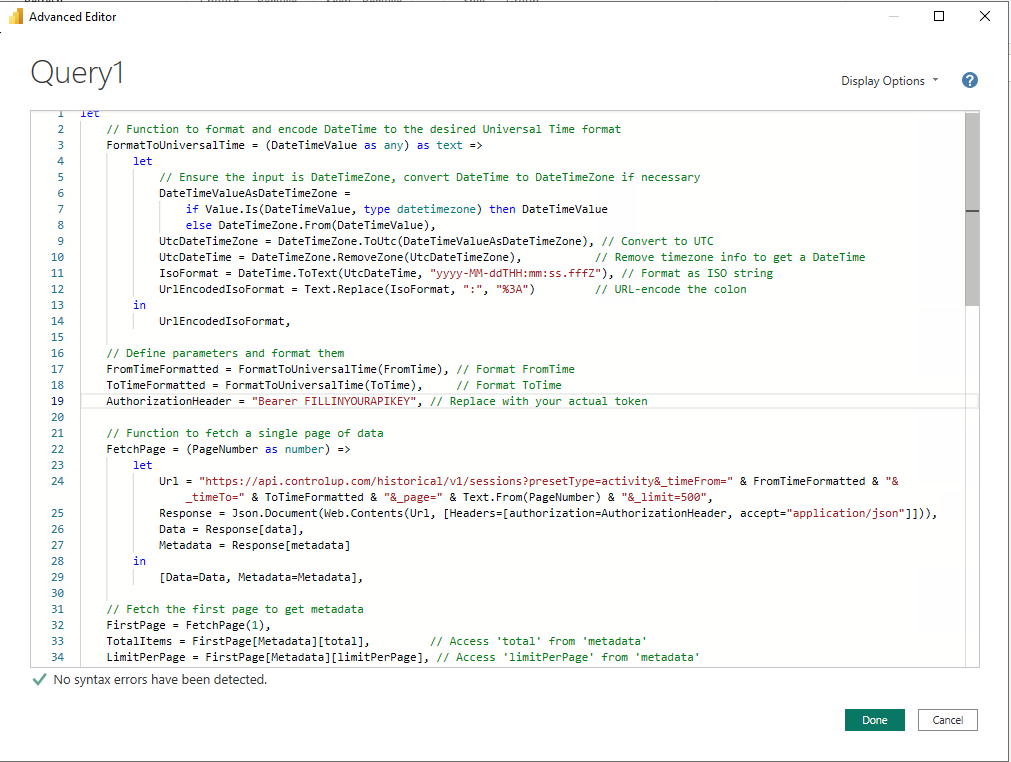
Task: Click "UtcDateTimeZone" variable on line 9
Action: (x=208, y=241)
